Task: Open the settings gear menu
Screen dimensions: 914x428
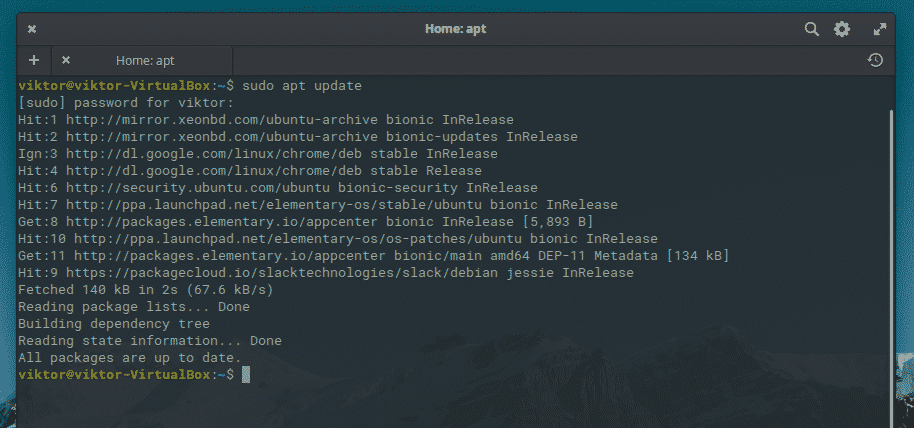Action: pos(842,29)
